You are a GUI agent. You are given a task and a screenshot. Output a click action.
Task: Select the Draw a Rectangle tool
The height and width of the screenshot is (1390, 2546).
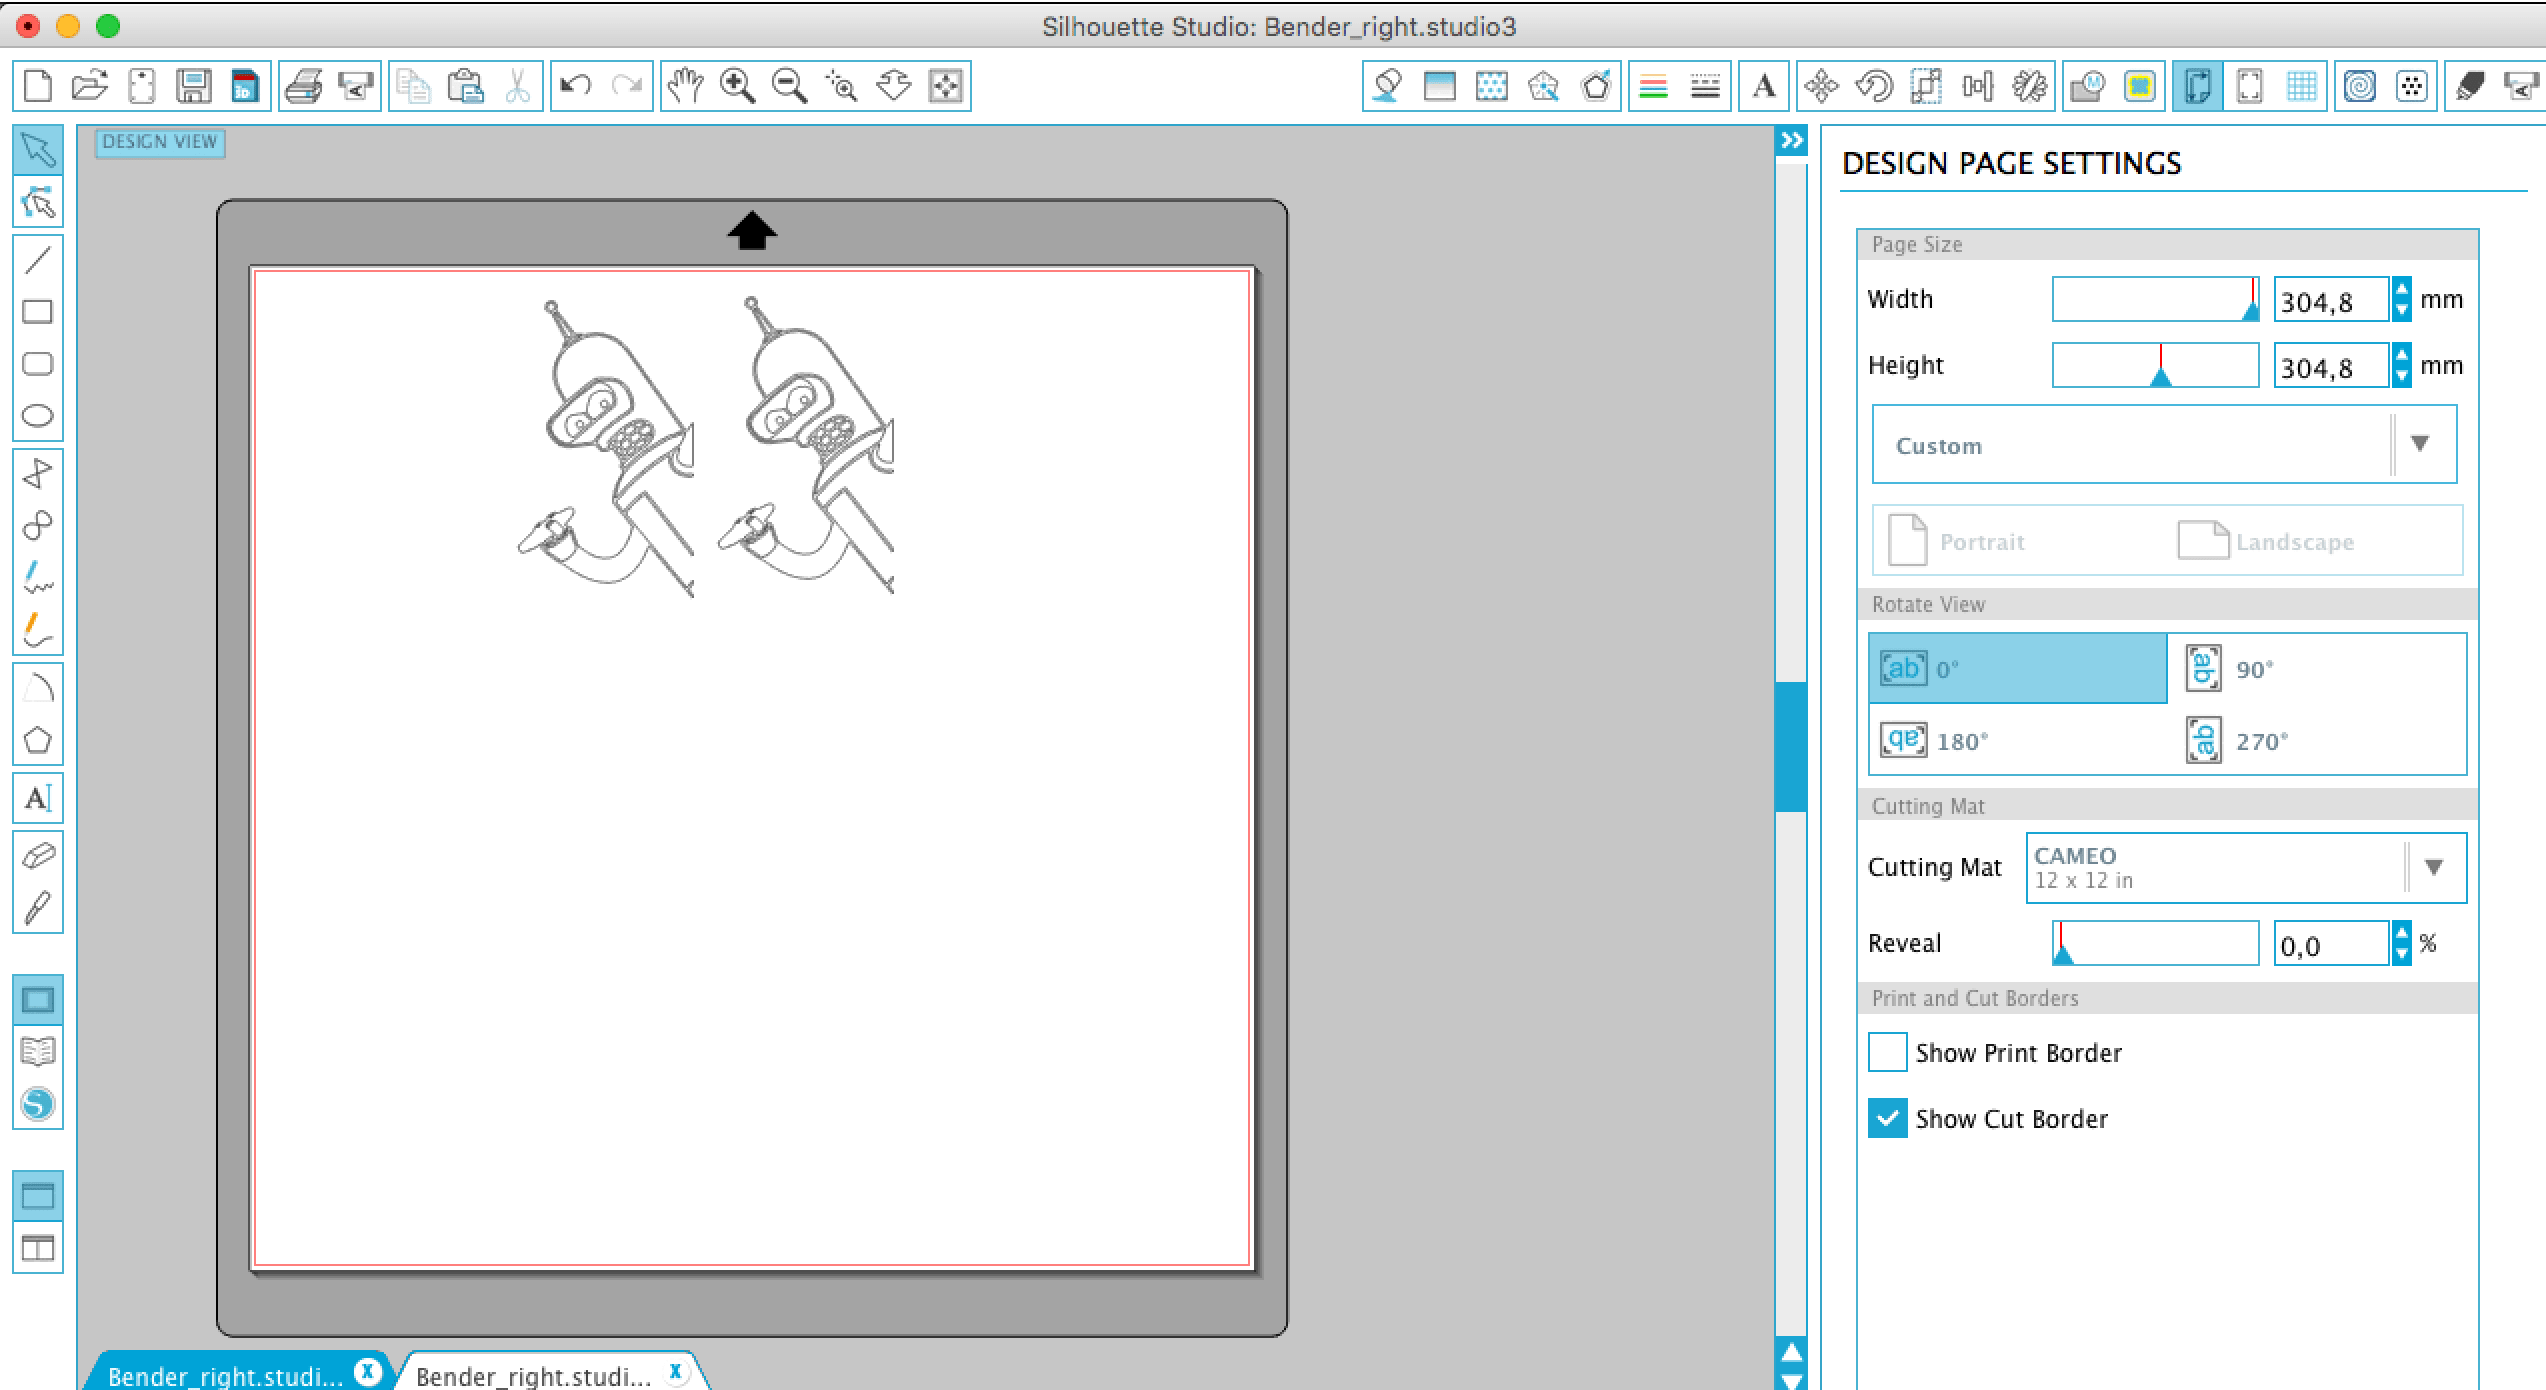tap(38, 312)
